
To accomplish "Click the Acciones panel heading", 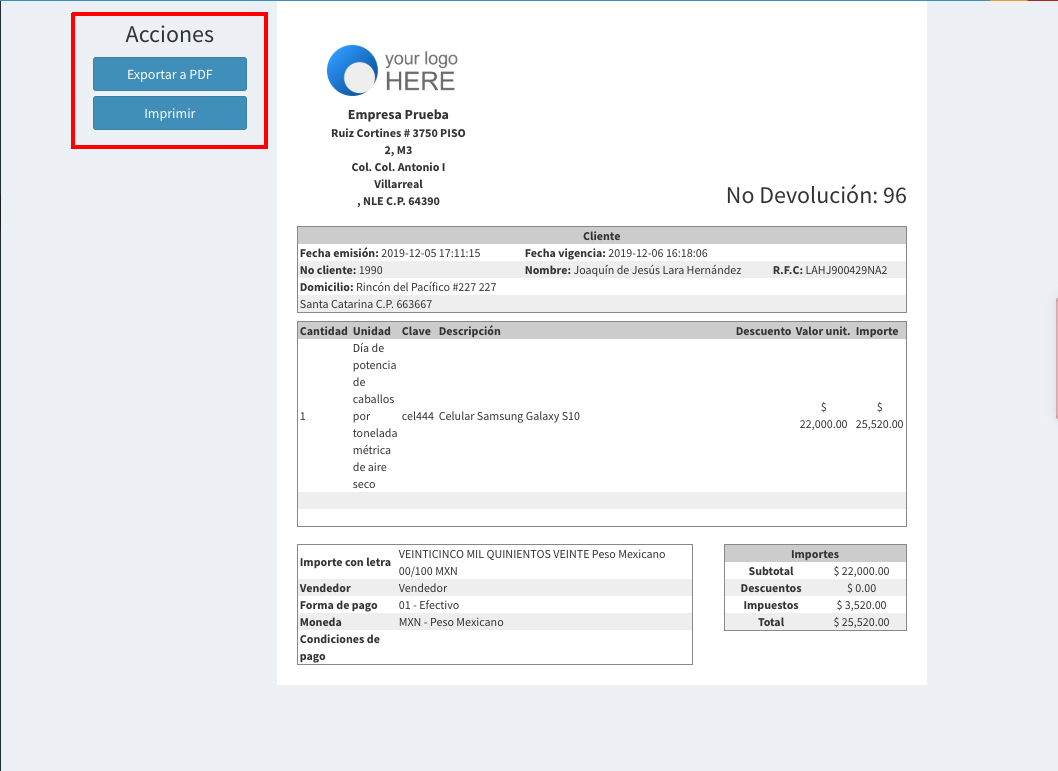I will click(x=169, y=34).
